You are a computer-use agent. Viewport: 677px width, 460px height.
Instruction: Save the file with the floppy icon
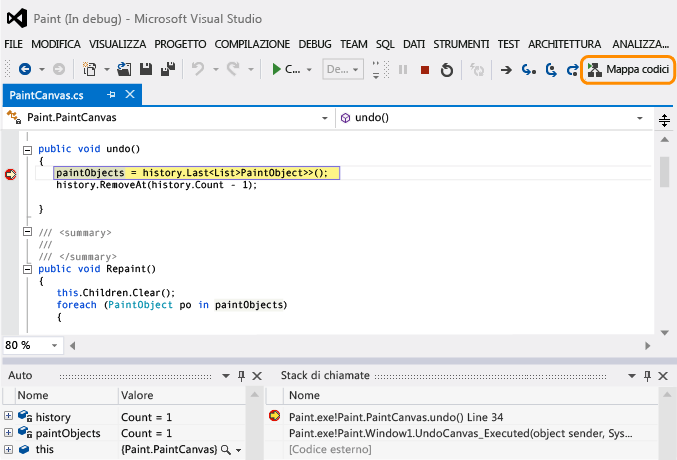(146, 69)
